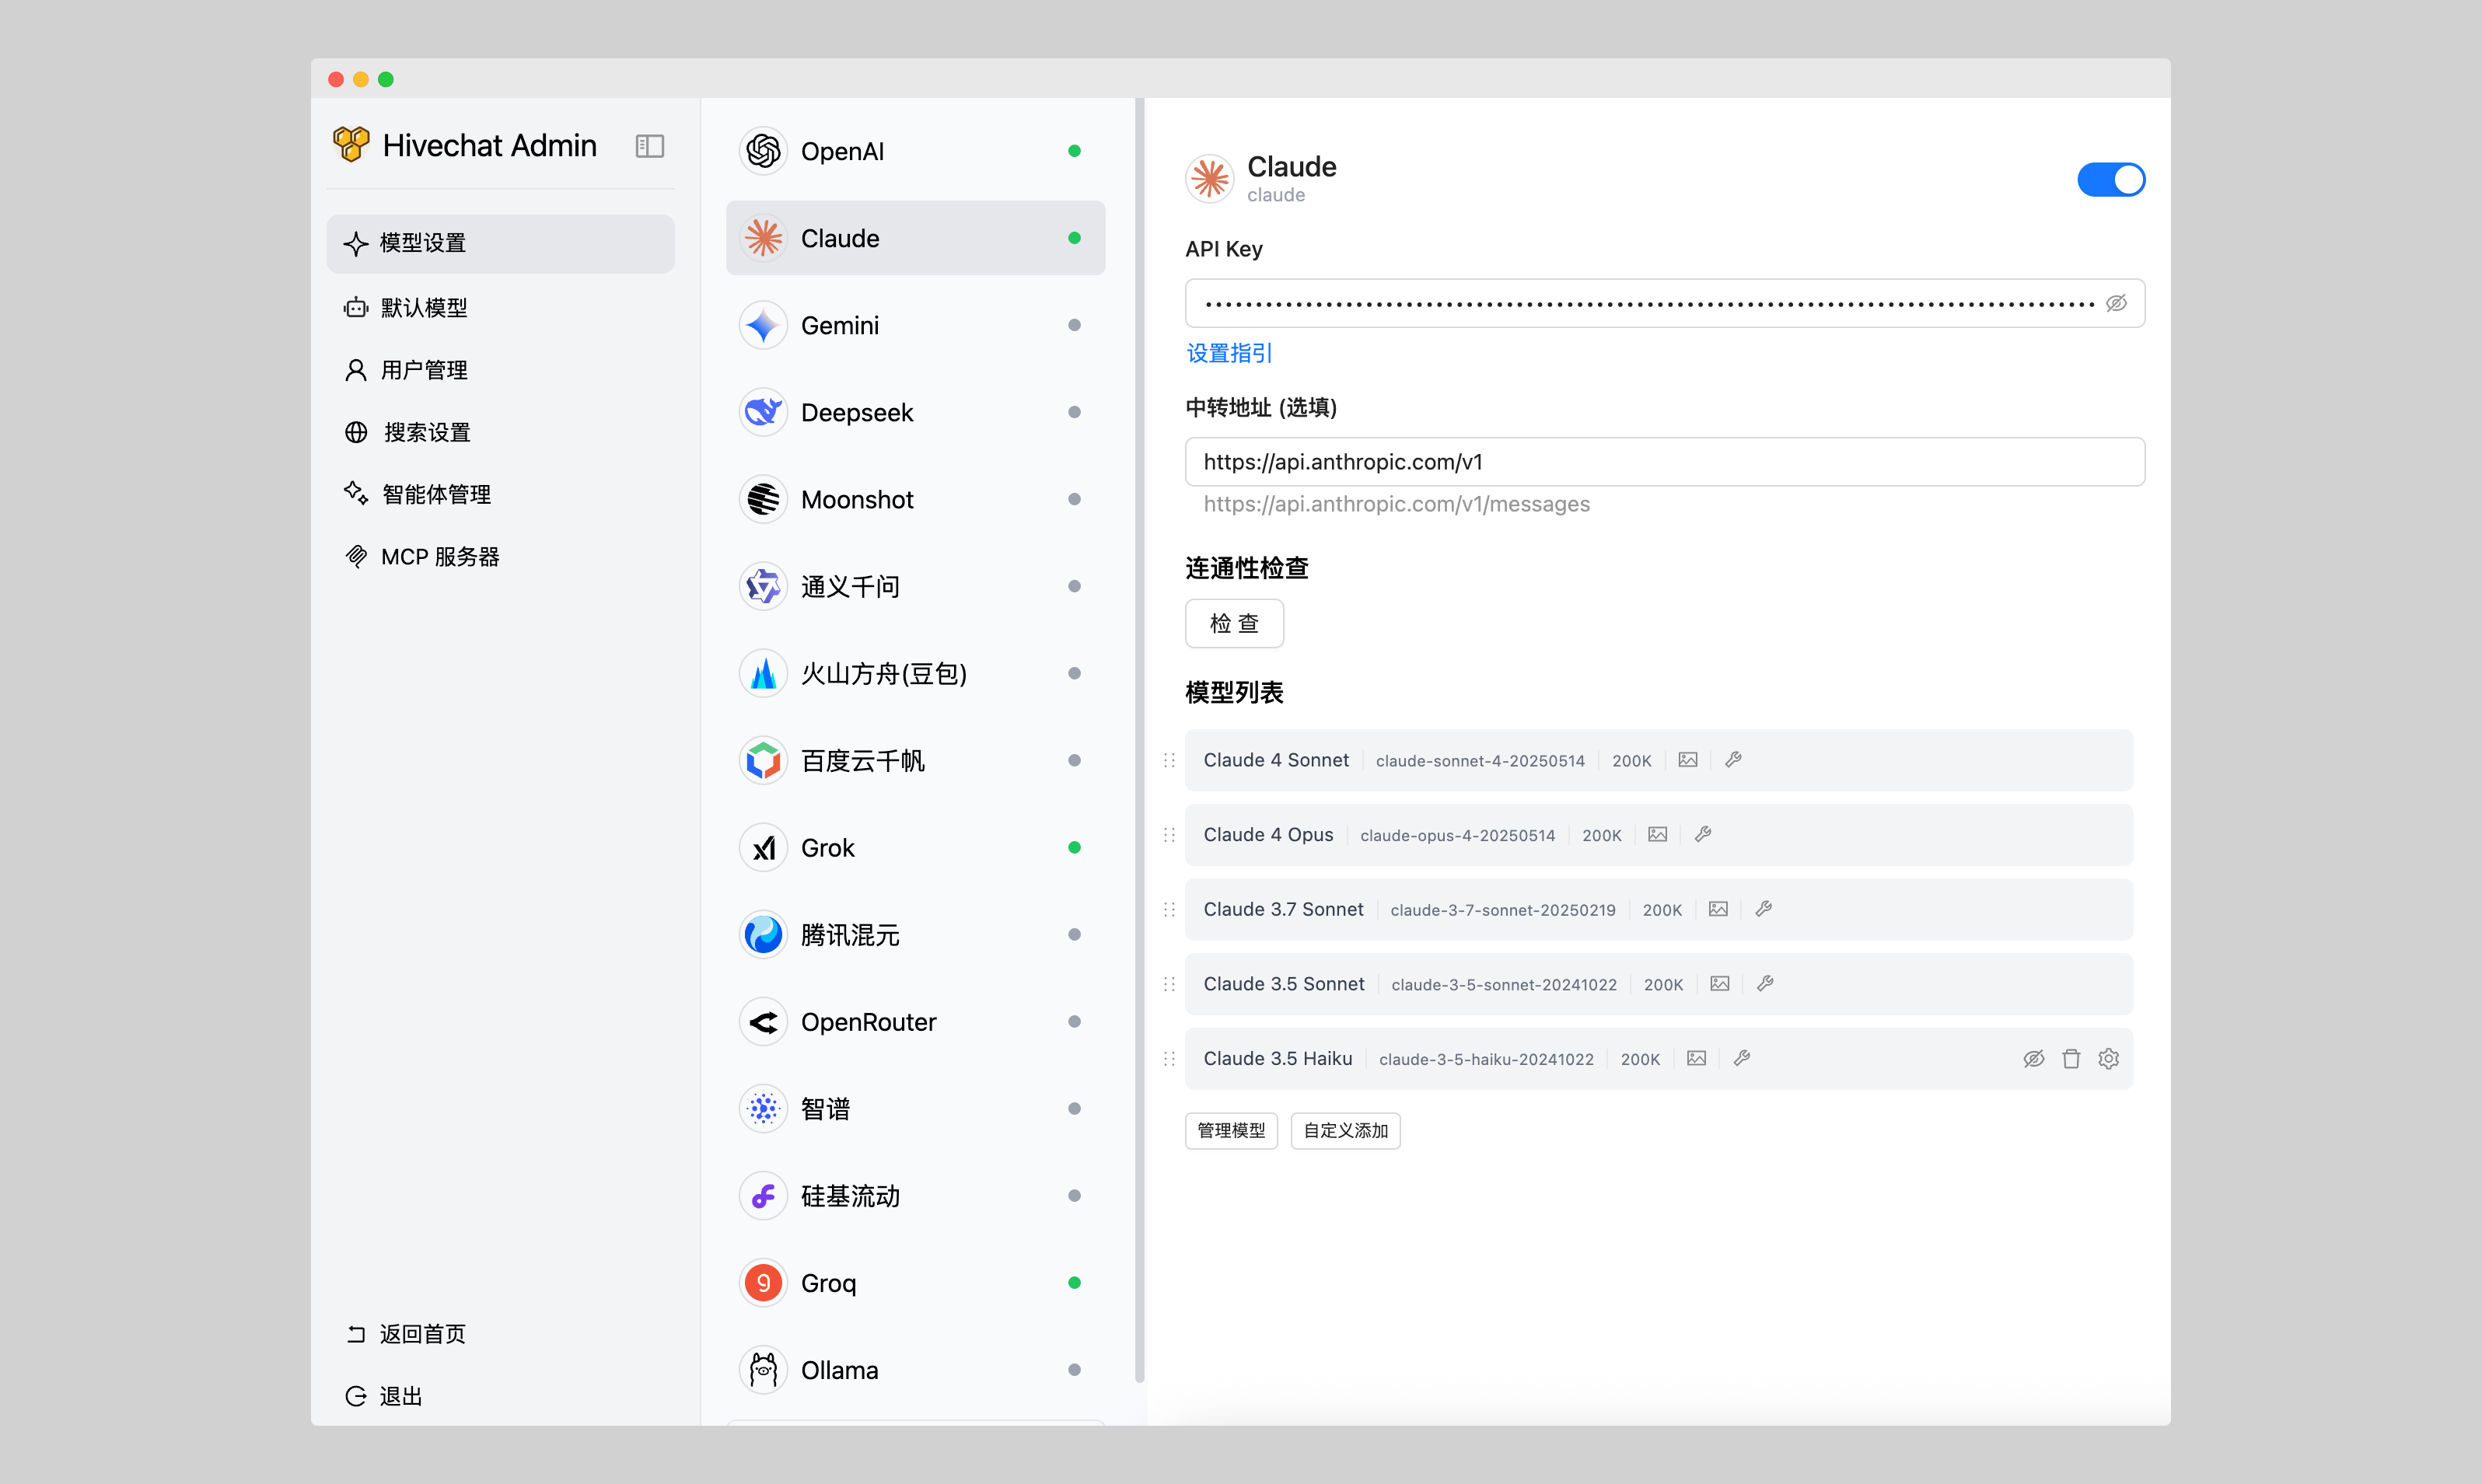The image size is (2482, 1484).
Task: Click the 管理模型 button
Action: pyautogui.click(x=1231, y=1131)
